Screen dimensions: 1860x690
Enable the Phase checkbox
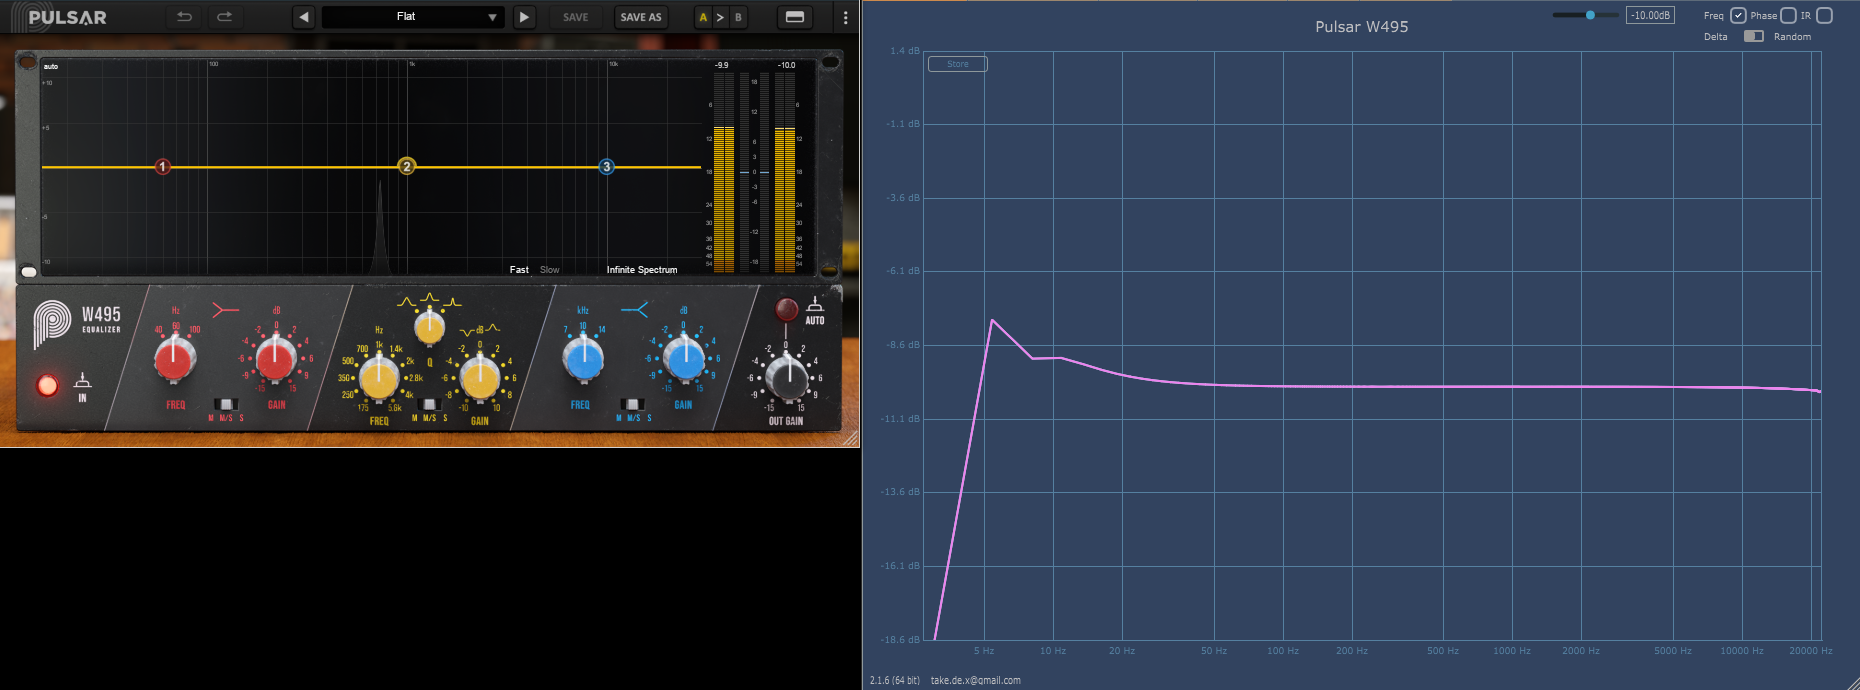tap(1789, 15)
